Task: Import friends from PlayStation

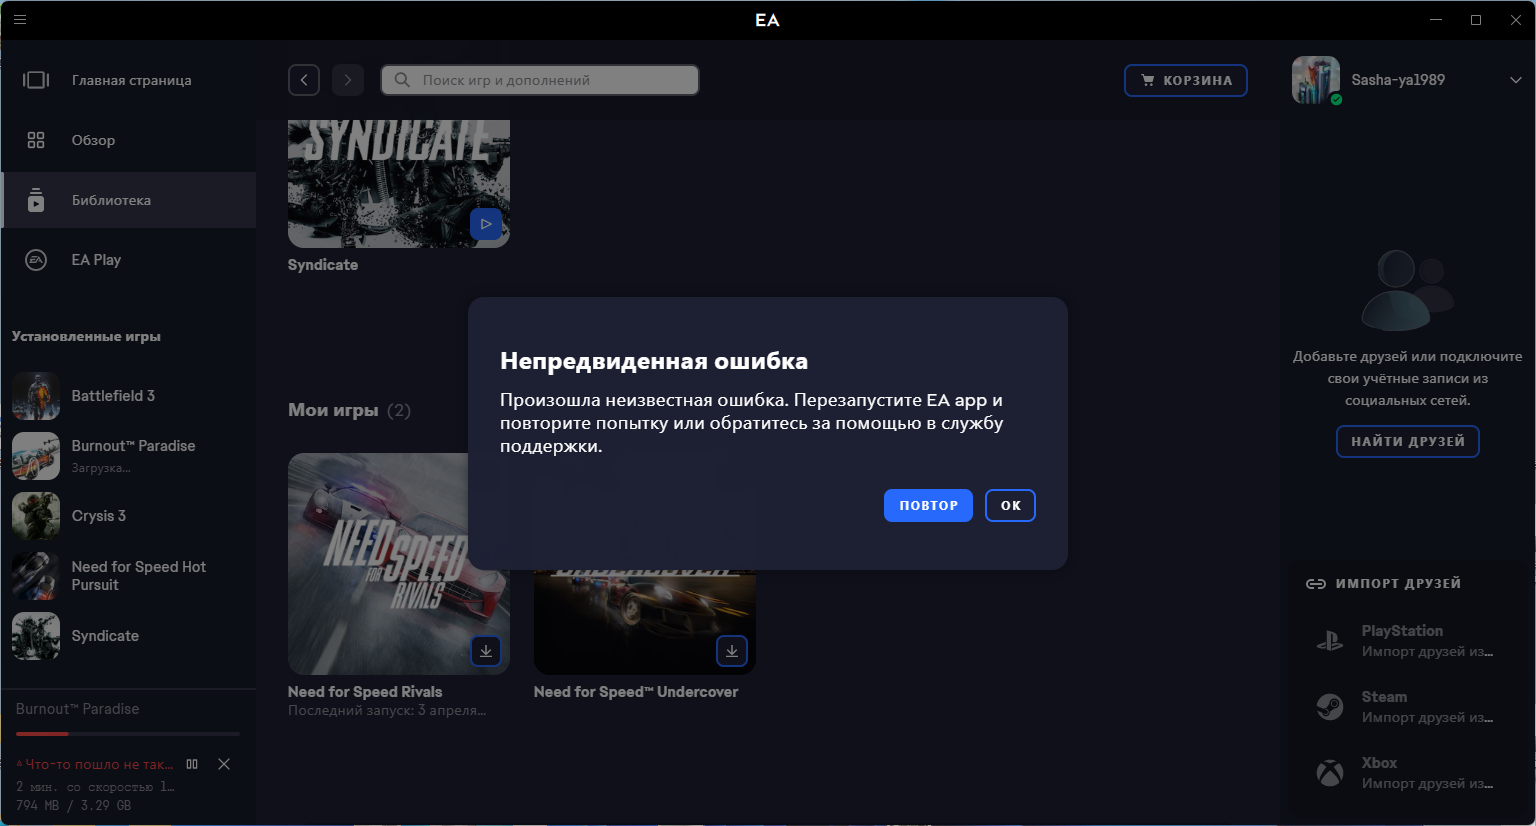Action: coord(1408,641)
